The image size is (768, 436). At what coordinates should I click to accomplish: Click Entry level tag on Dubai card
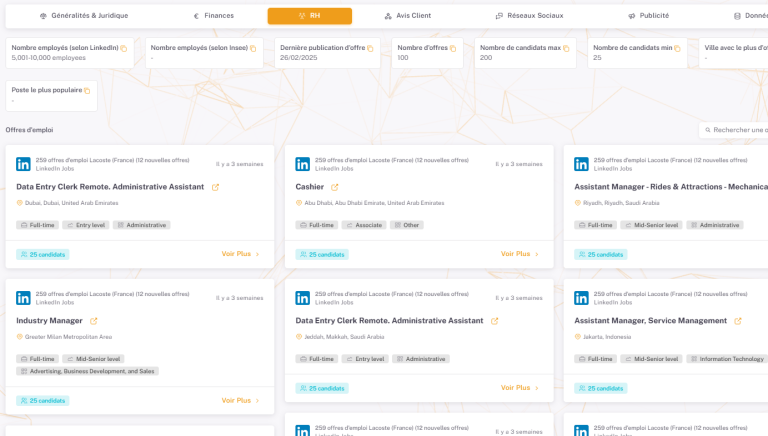[86, 225]
